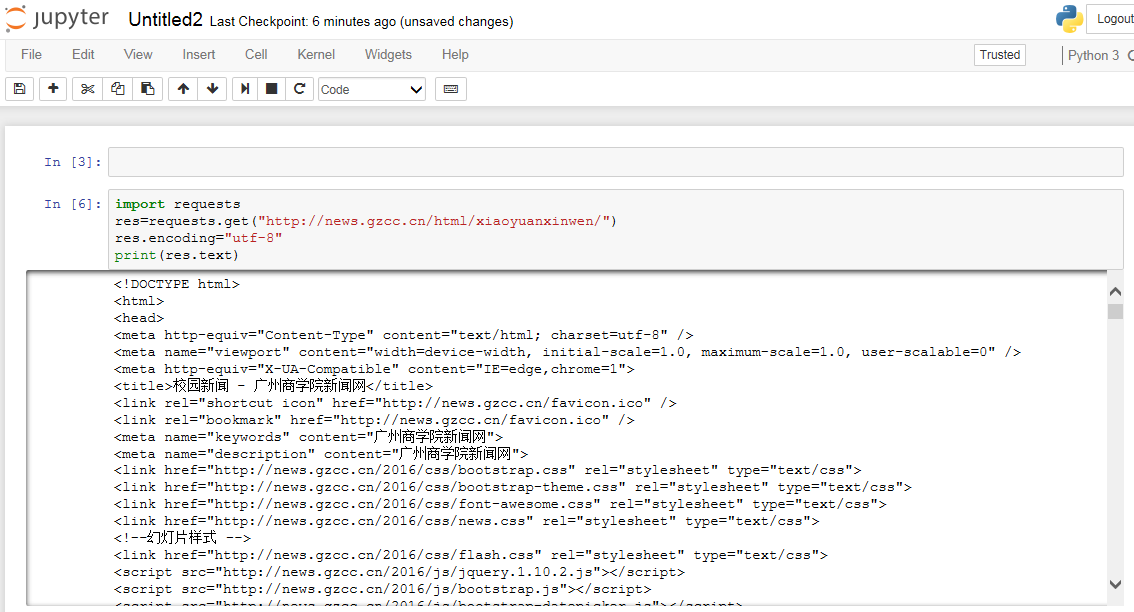
Task: Click the viewport meta tag output line
Action: click(x=567, y=352)
